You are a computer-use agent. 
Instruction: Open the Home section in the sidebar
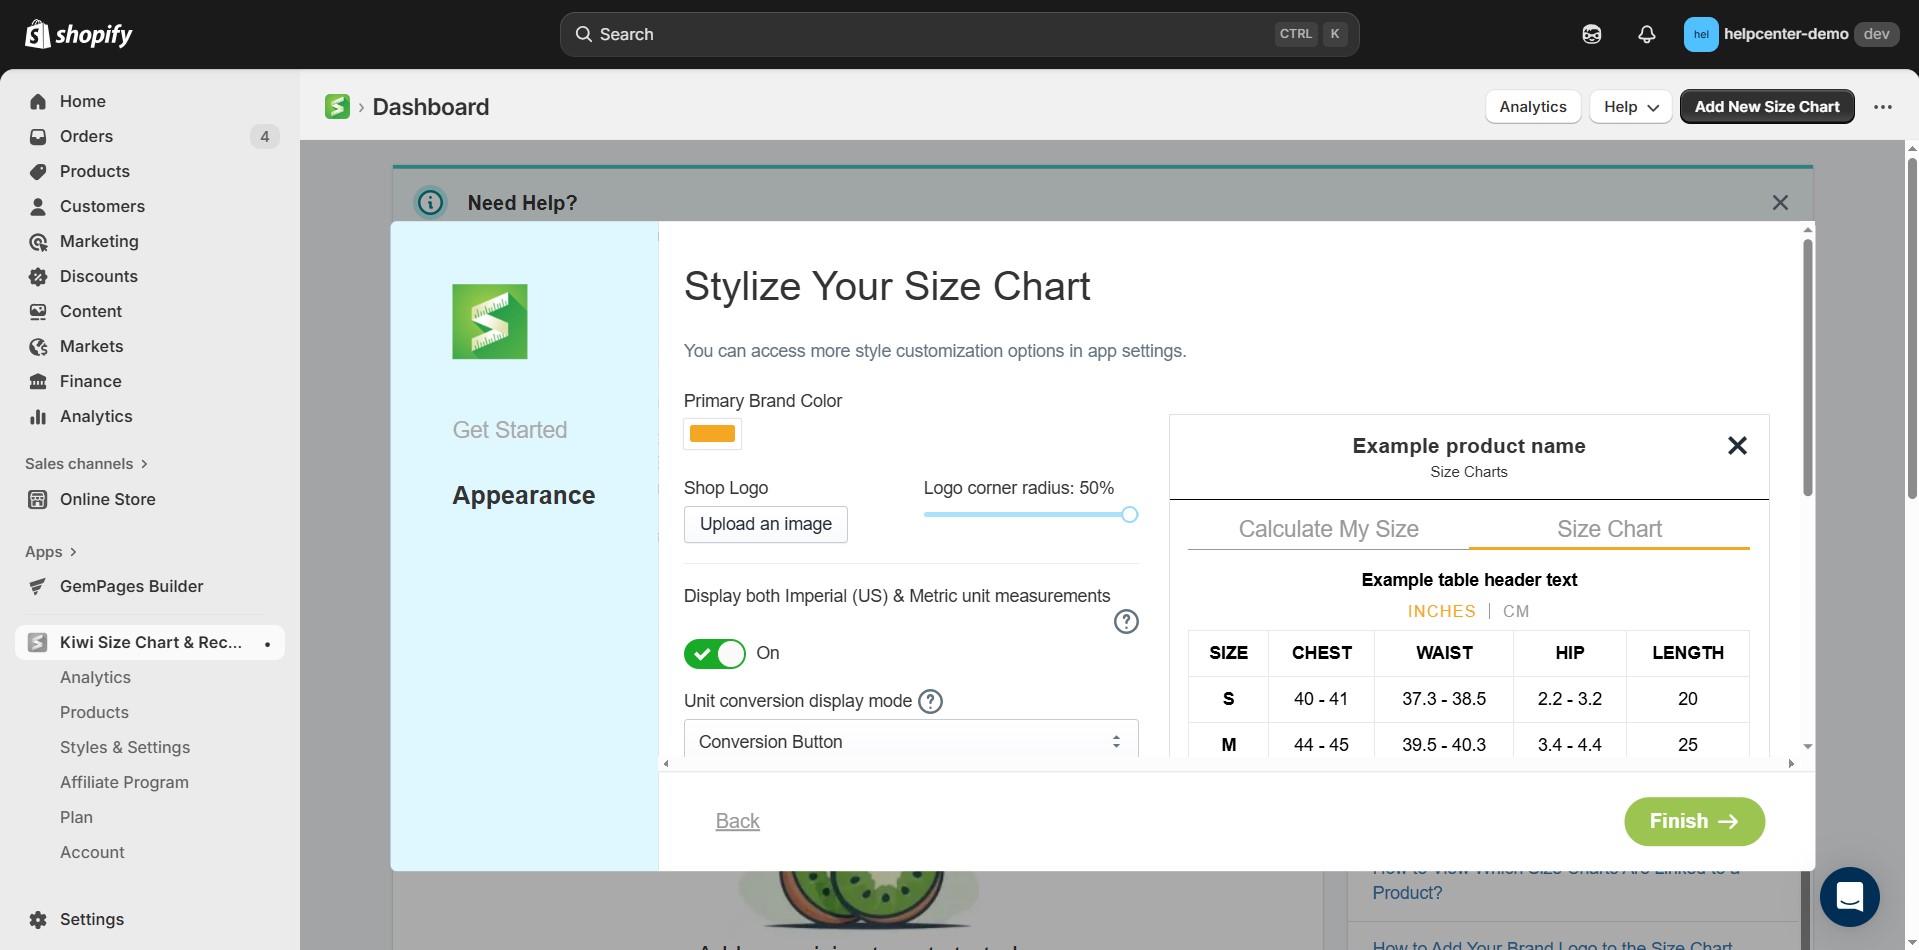(83, 101)
